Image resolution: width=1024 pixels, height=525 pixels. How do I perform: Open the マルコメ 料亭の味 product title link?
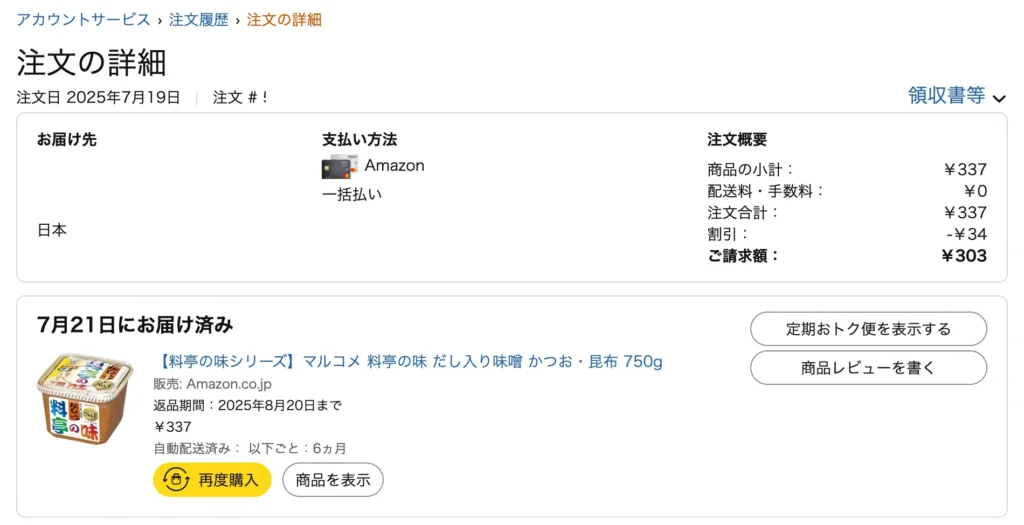(408, 361)
